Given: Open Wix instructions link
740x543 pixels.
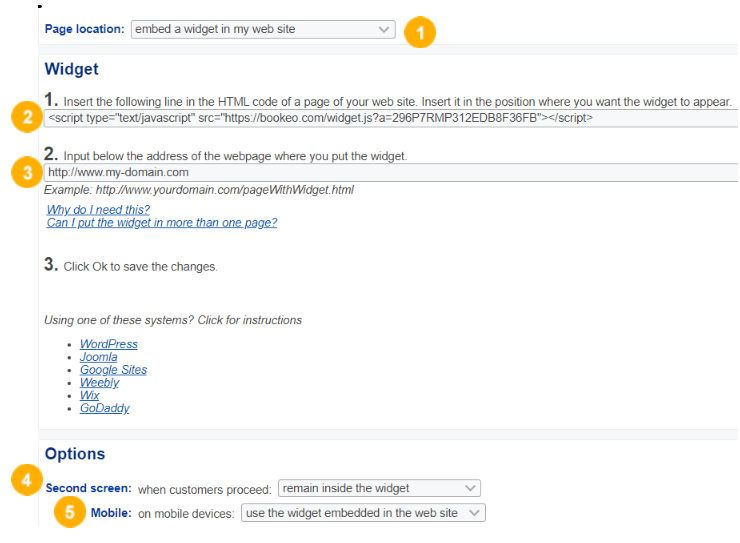Looking at the screenshot, I should coord(89,395).
